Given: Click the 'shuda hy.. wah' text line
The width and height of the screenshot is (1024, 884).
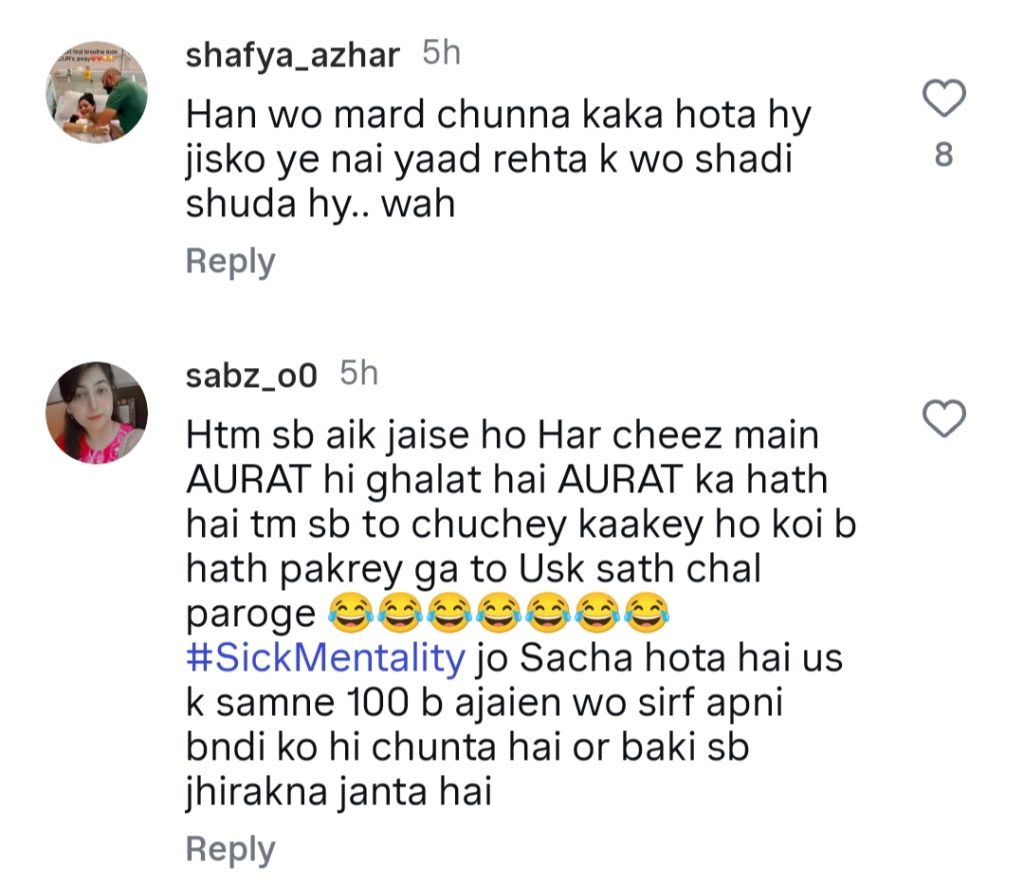Looking at the screenshot, I should point(320,205).
